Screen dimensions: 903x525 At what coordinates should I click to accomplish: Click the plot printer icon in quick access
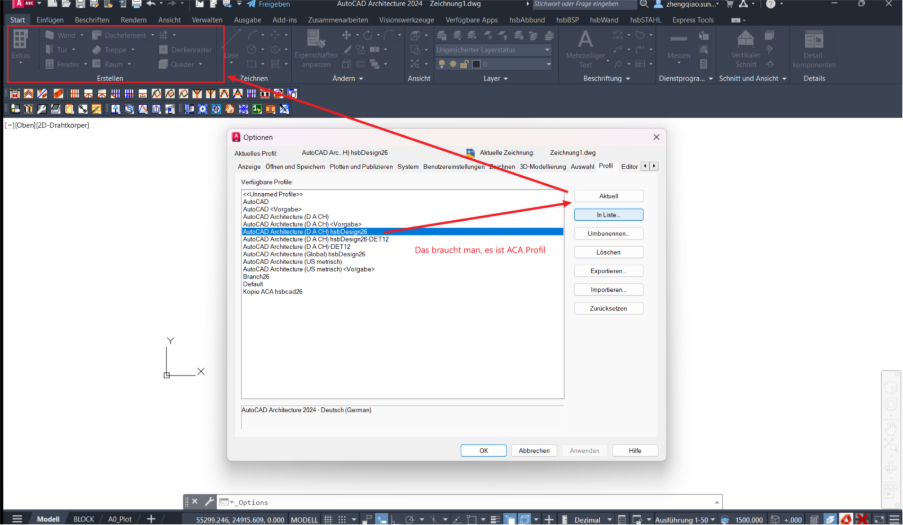[x=136, y=4]
